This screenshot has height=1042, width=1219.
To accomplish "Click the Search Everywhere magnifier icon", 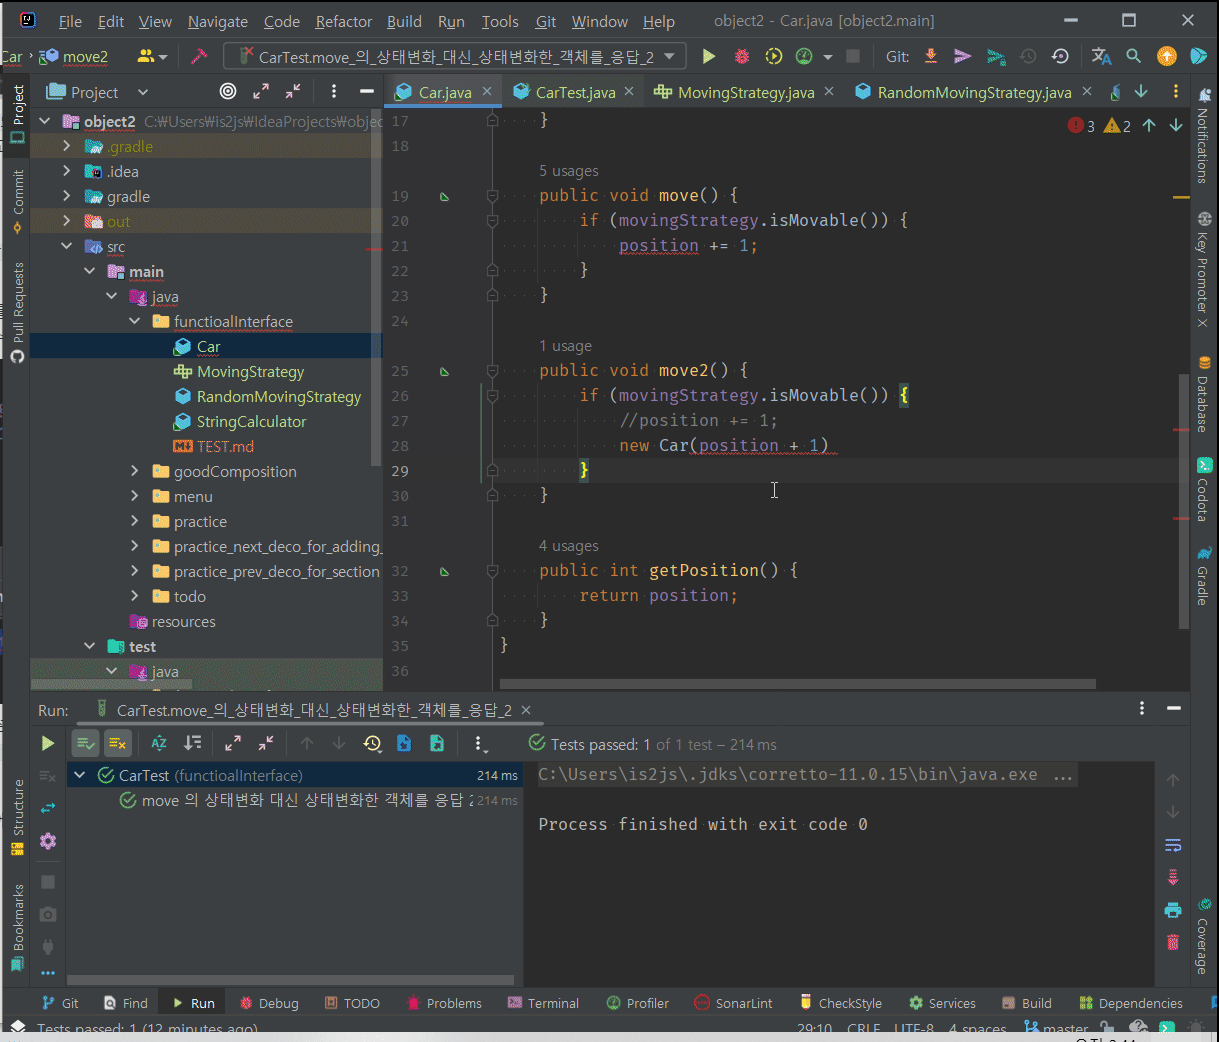I will pos(1133,56).
